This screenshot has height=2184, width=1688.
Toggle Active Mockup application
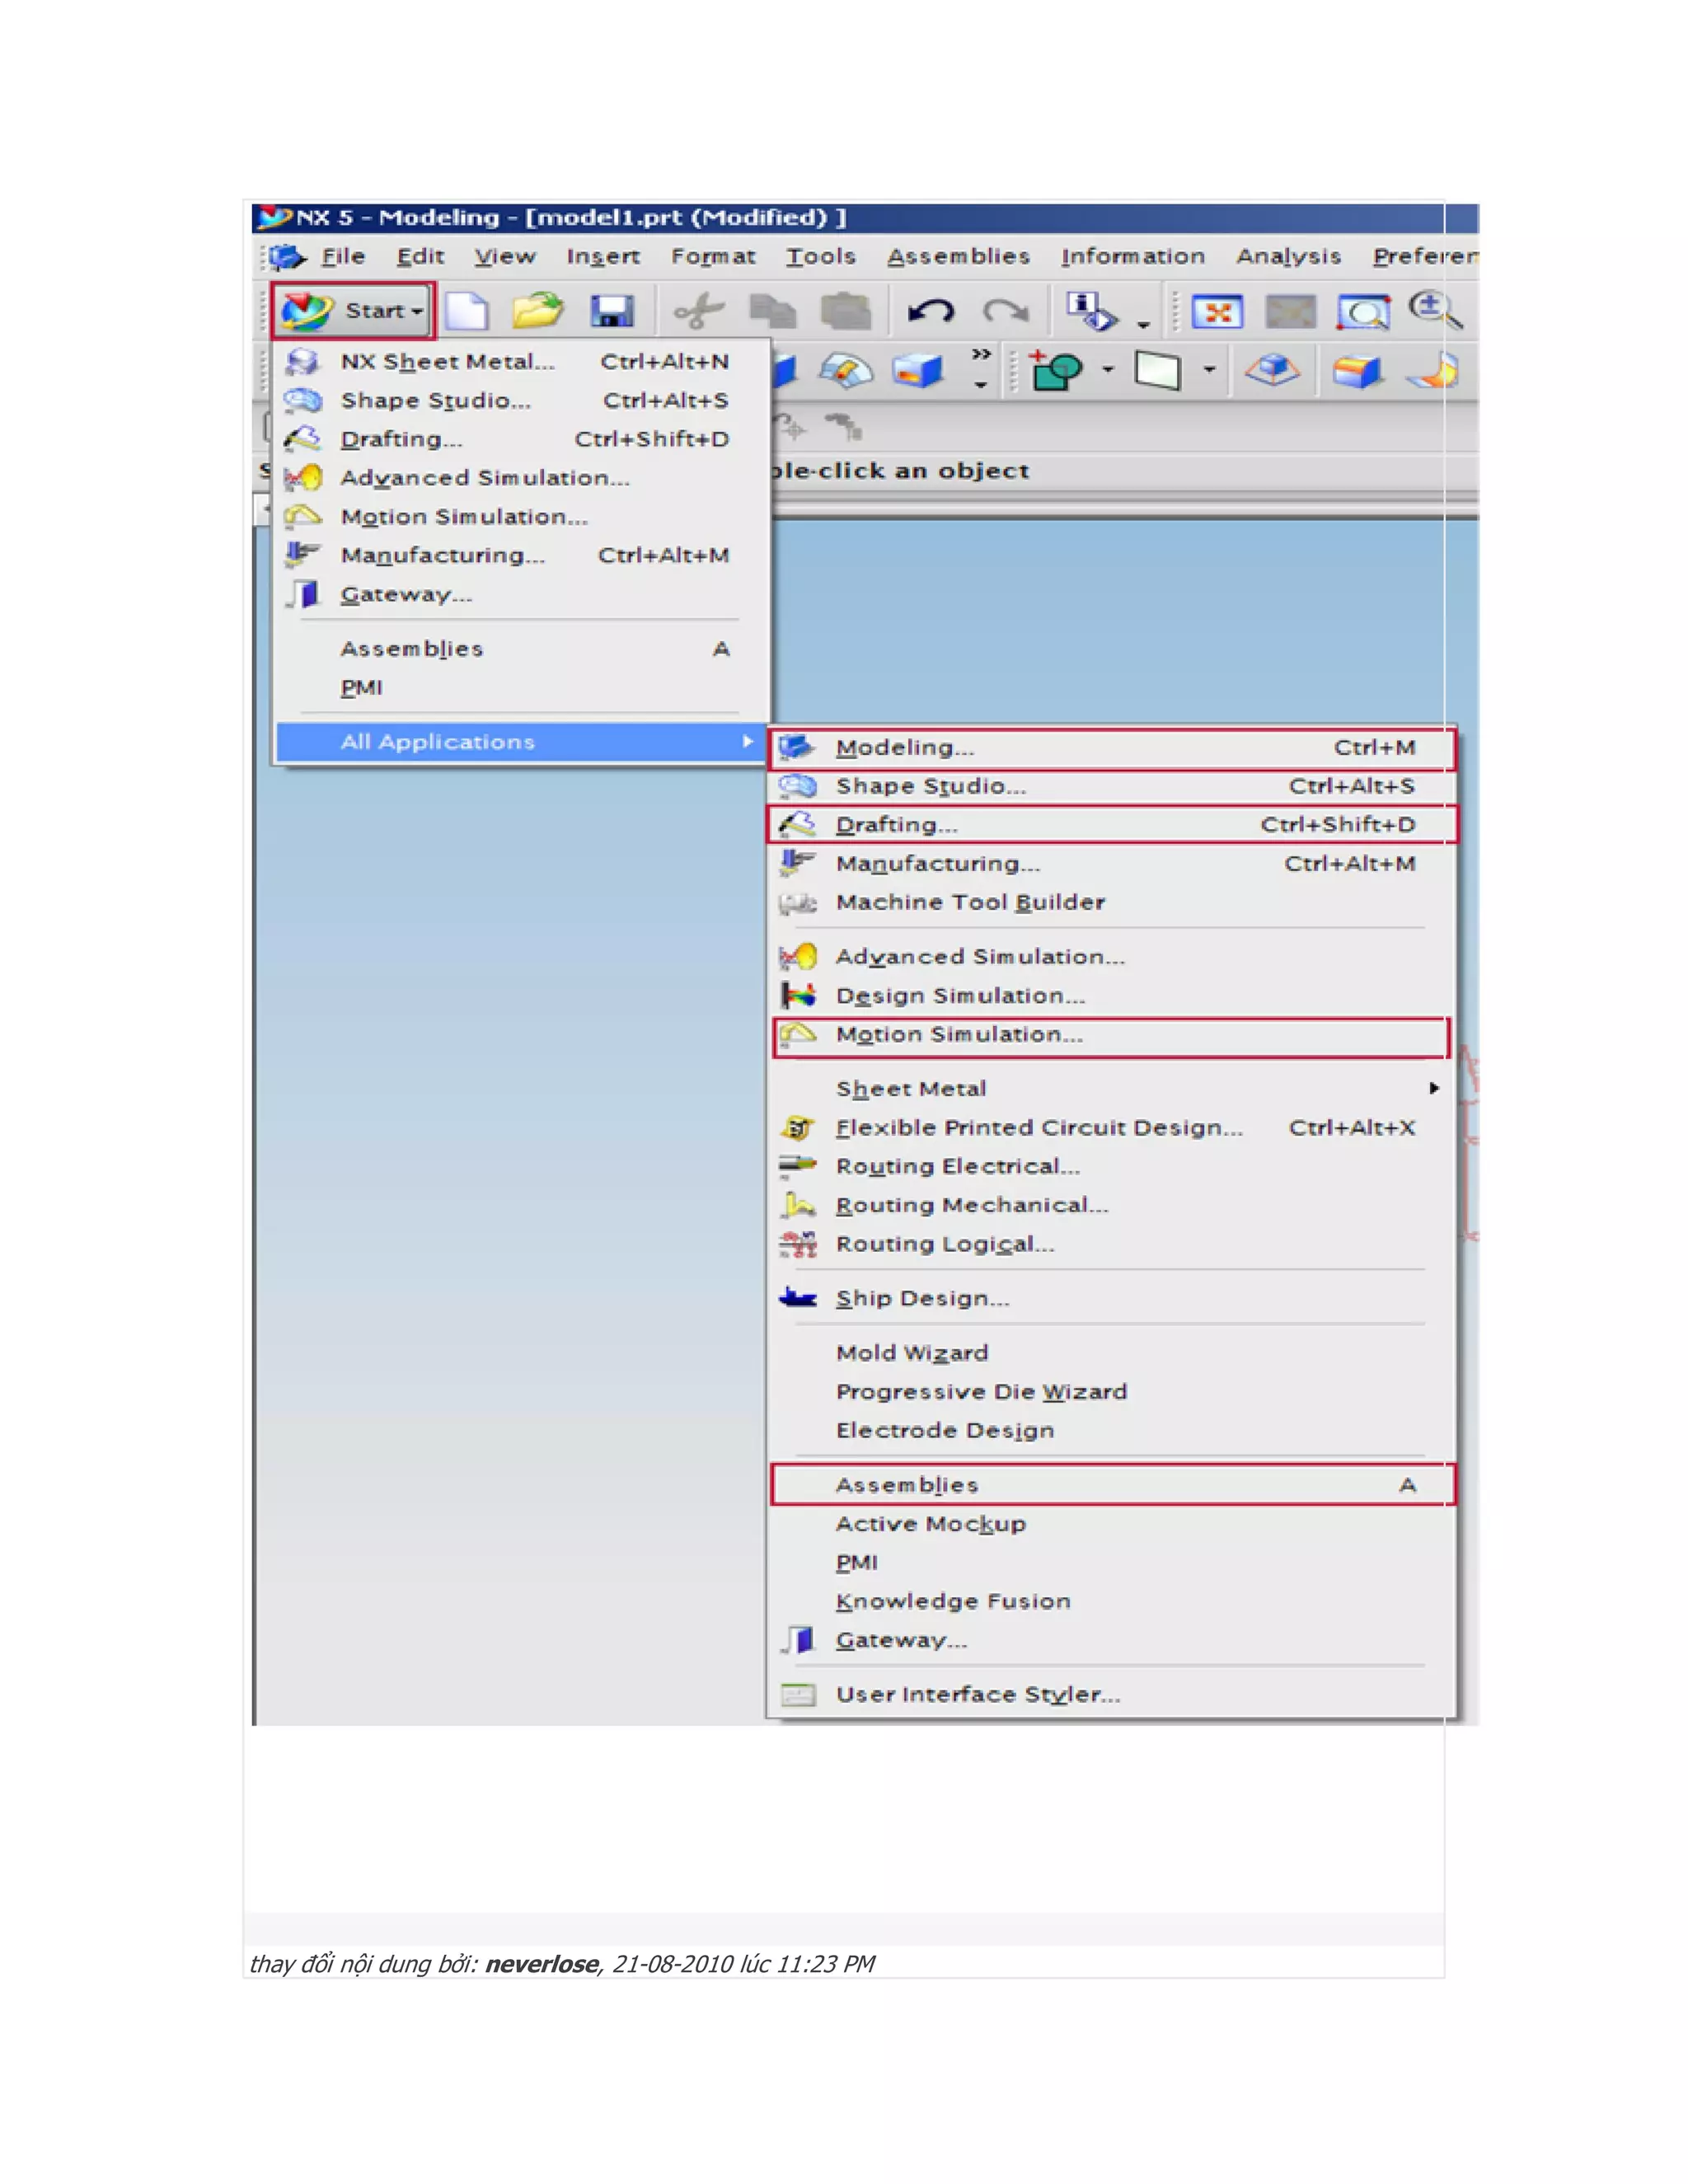(x=930, y=1524)
